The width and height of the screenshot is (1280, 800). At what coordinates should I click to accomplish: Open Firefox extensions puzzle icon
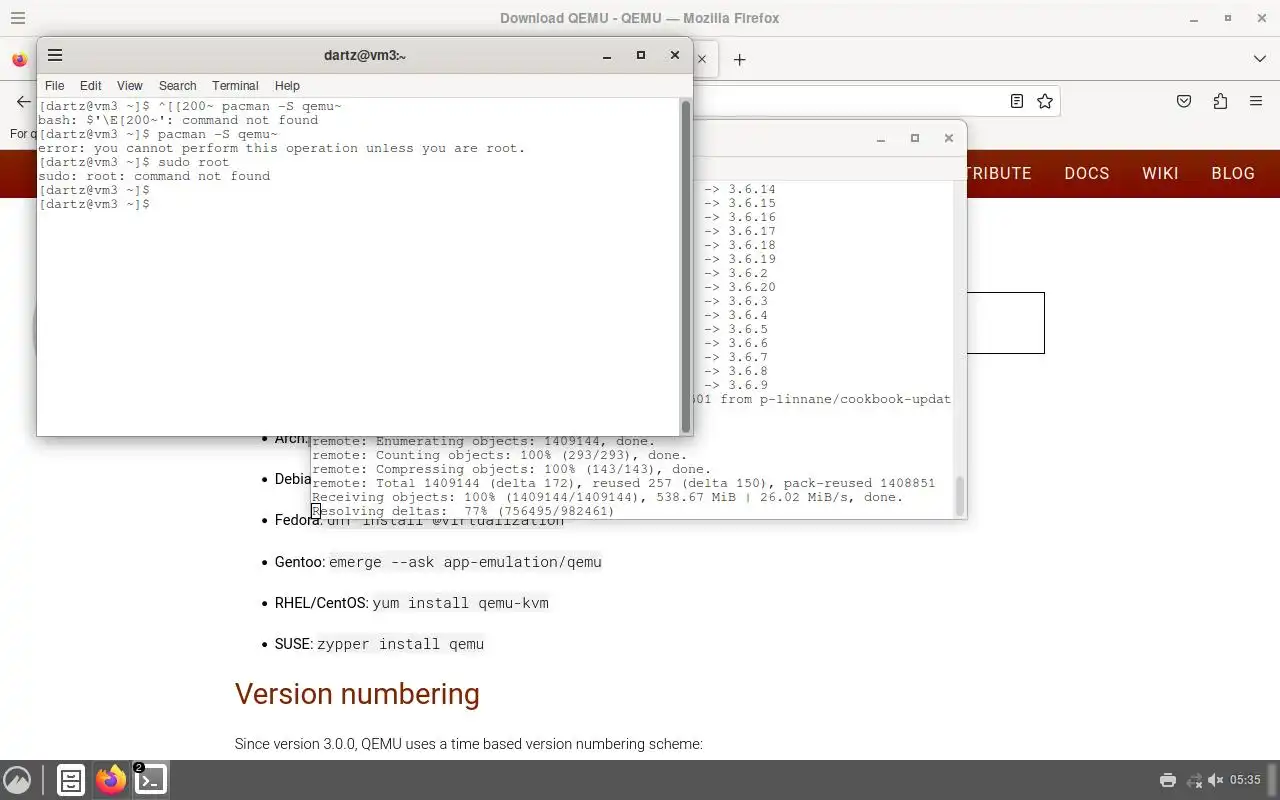tap(1220, 101)
